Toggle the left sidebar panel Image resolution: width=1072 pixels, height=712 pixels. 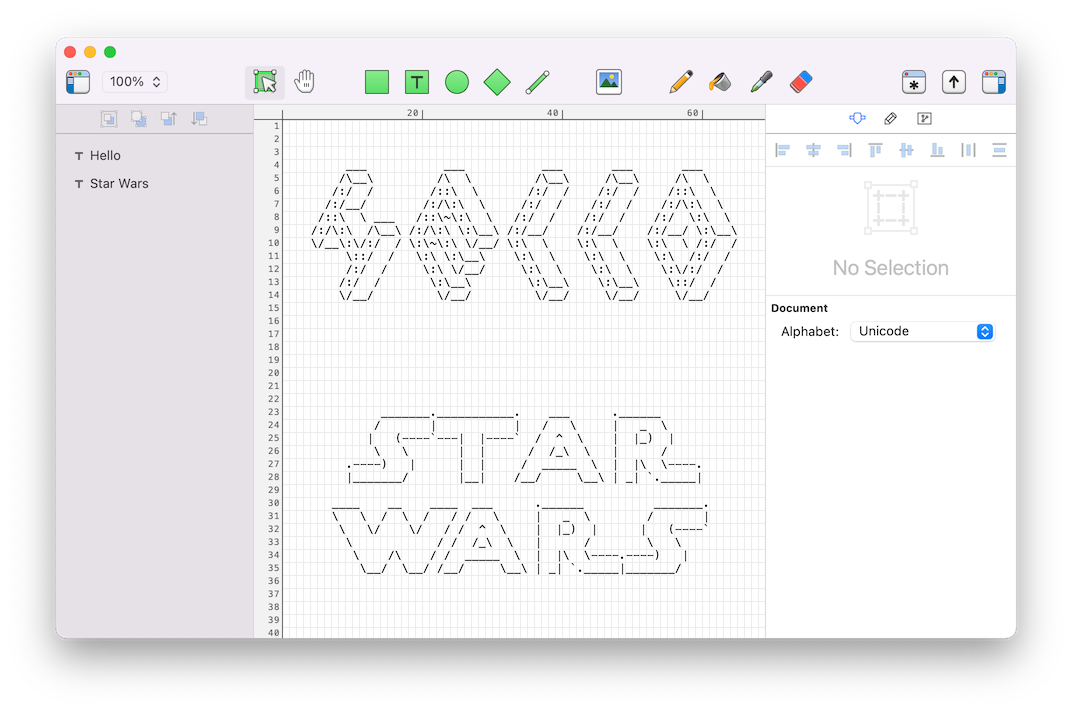(x=78, y=82)
